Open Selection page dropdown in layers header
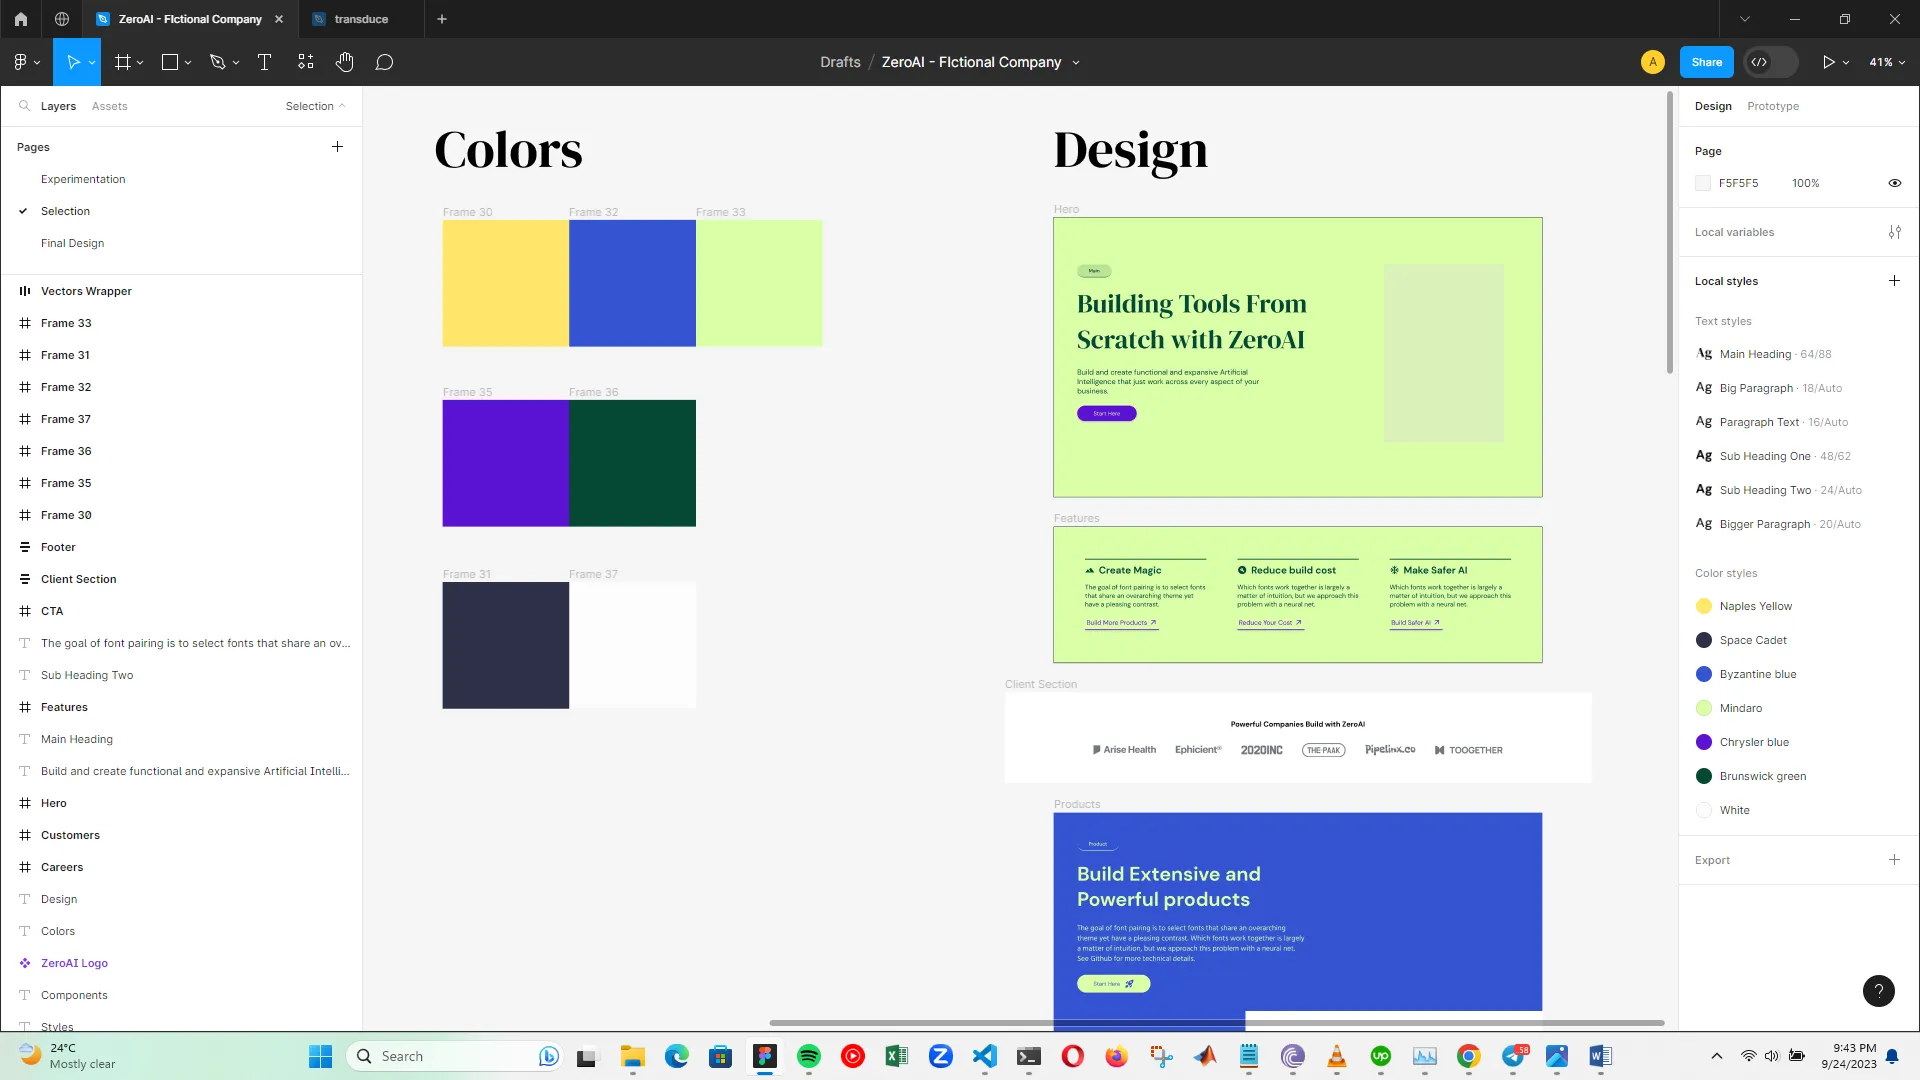 [315, 106]
